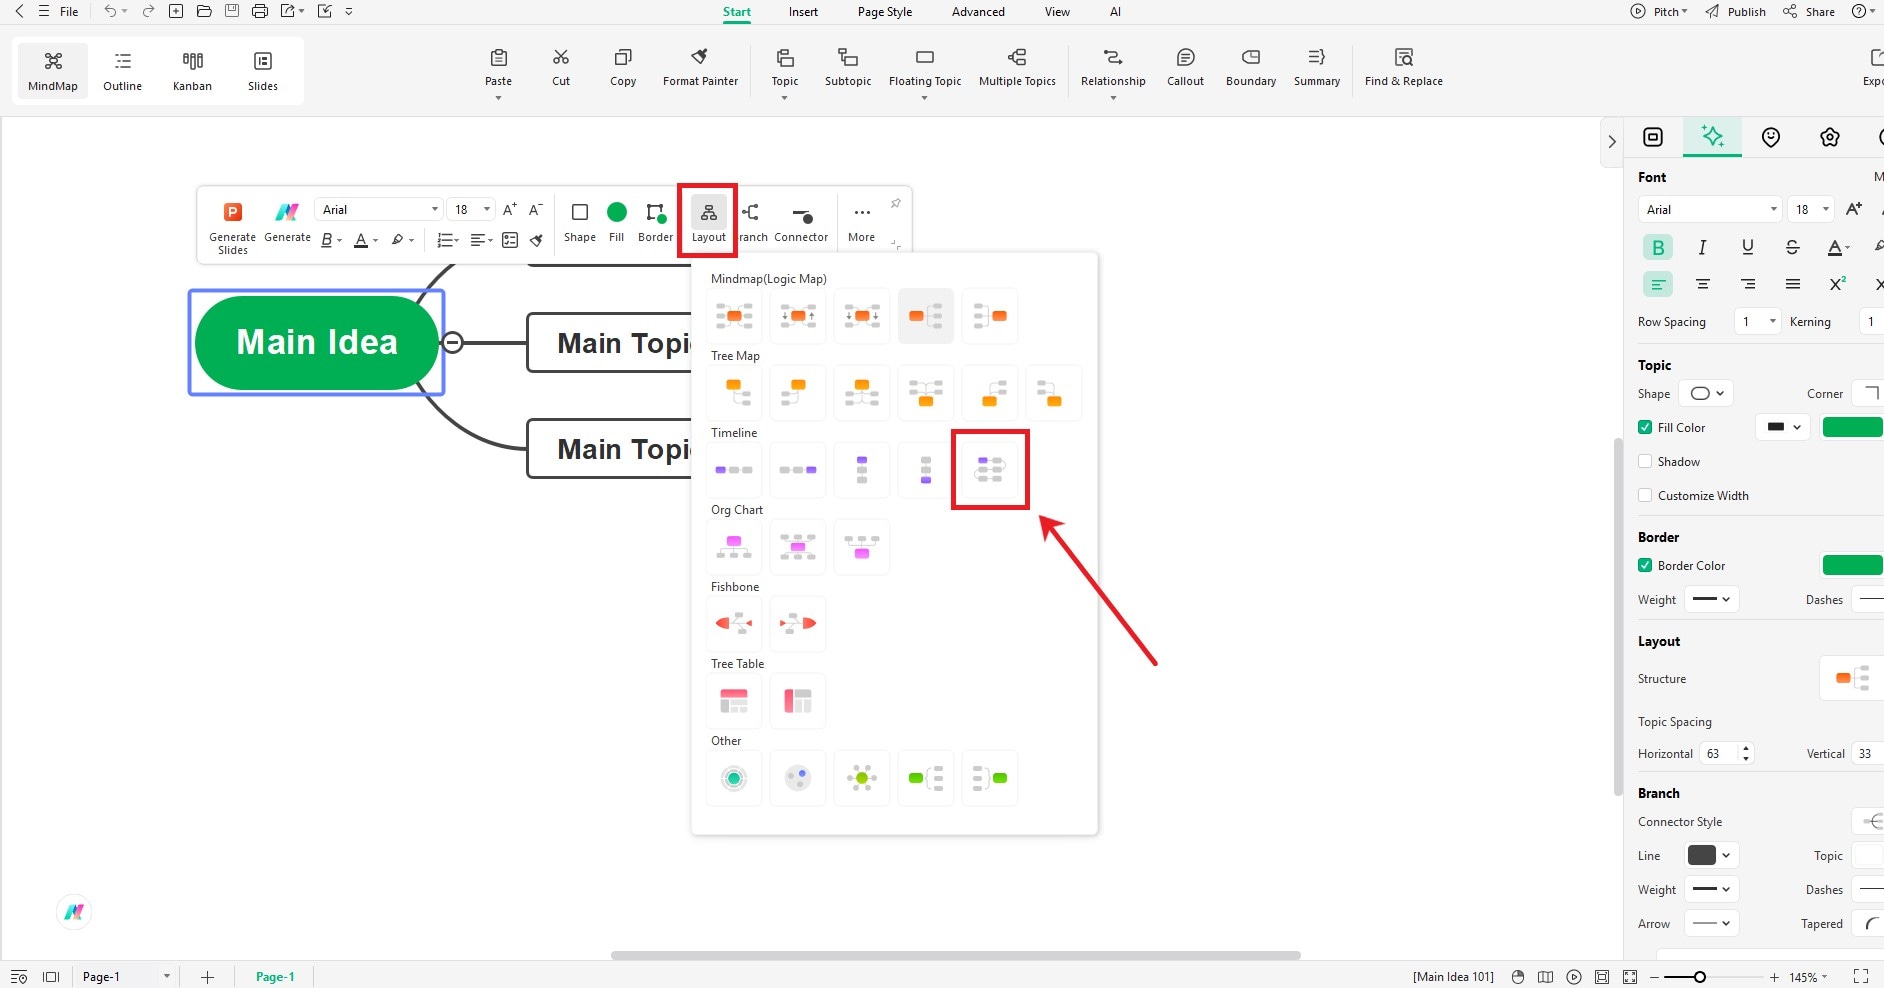Collapse the right side panel
Image resolution: width=1884 pixels, height=988 pixels.
(x=1612, y=142)
